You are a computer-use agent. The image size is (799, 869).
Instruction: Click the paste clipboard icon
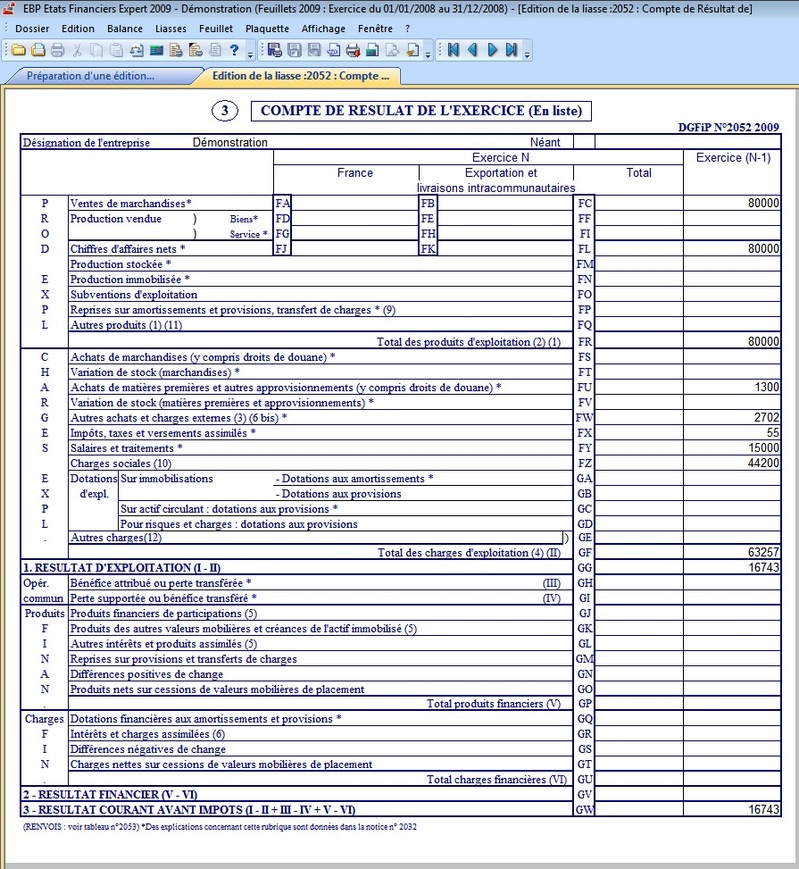[116, 50]
